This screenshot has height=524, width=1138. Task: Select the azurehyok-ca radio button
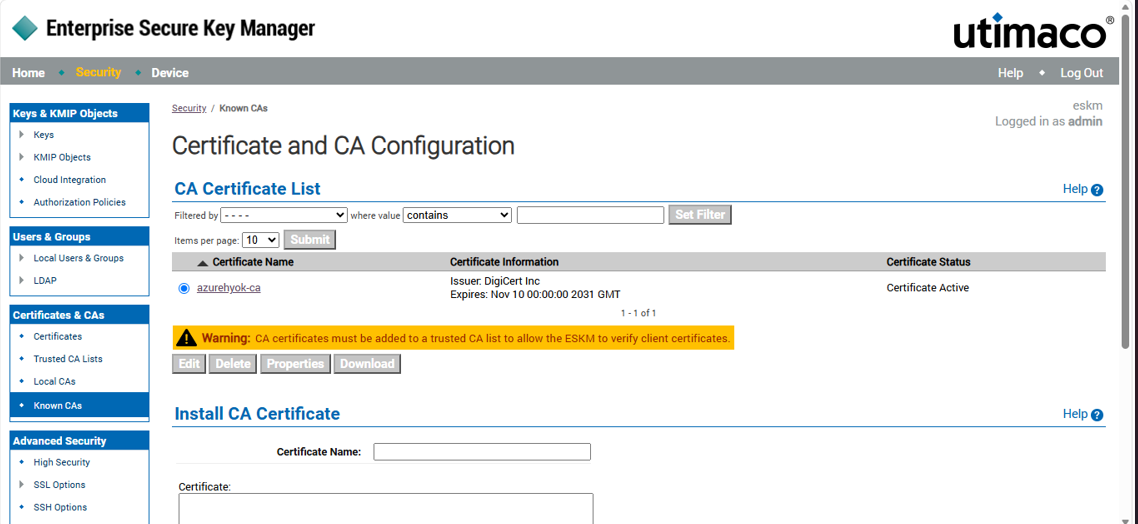point(184,289)
